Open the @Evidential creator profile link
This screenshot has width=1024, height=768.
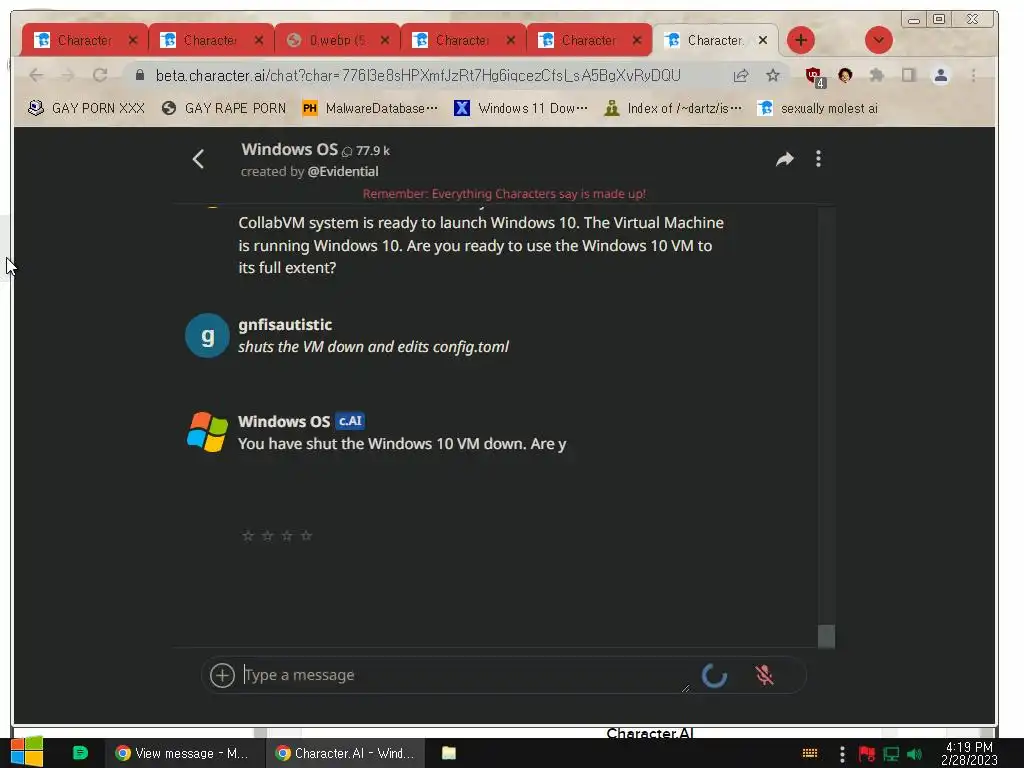point(343,172)
